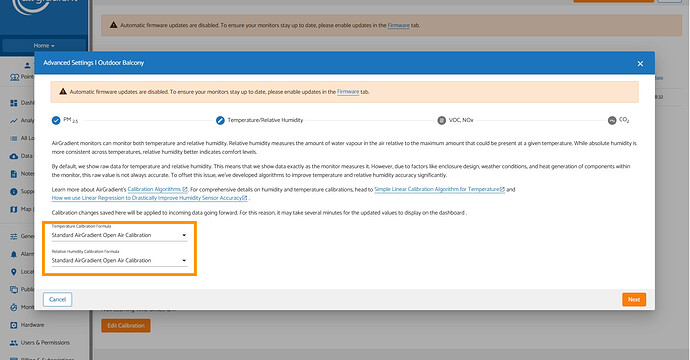Click the Map sidebar icon
Screen dimensions: 690x360
point(14,209)
